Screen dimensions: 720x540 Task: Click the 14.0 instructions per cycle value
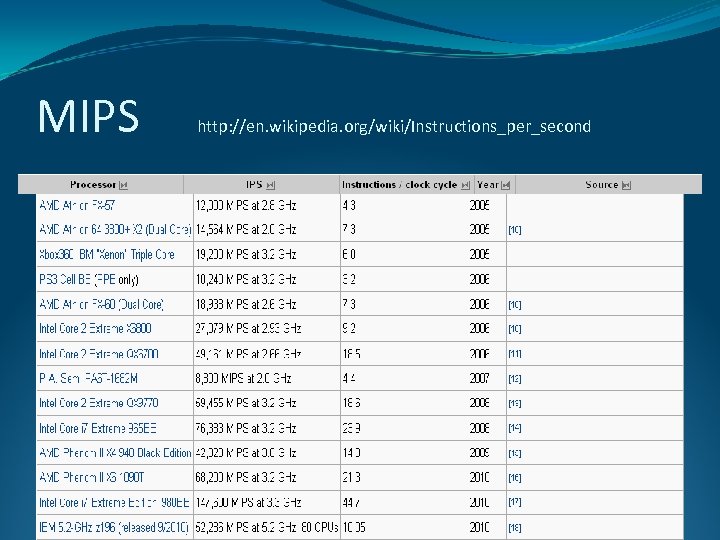(351, 453)
